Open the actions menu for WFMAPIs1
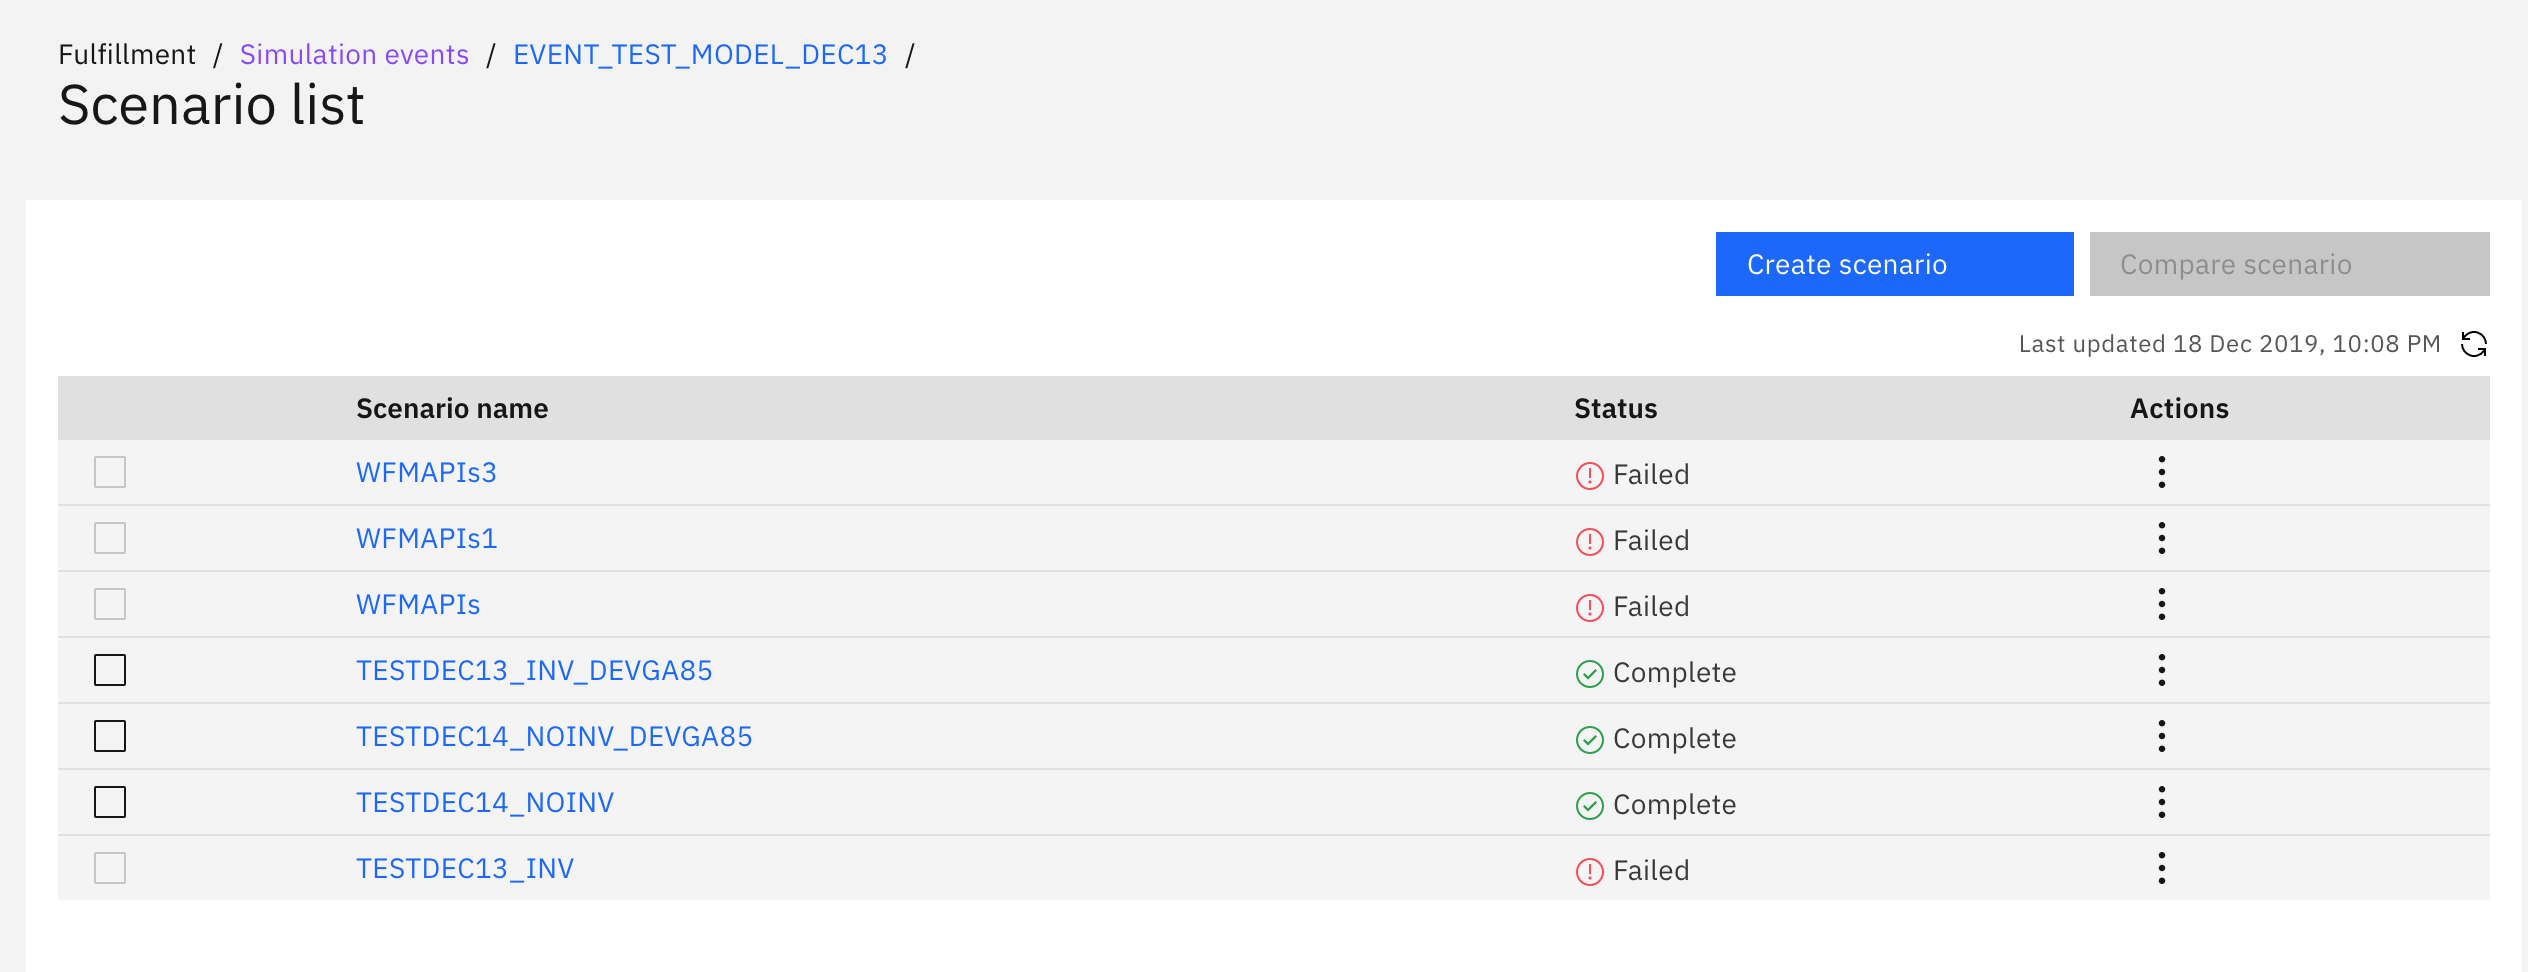This screenshot has width=2528, height=972. point(2162,538)
